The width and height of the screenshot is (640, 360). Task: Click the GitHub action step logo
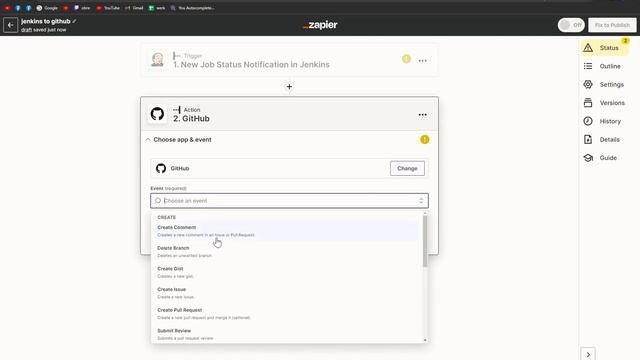pos(158,114)
